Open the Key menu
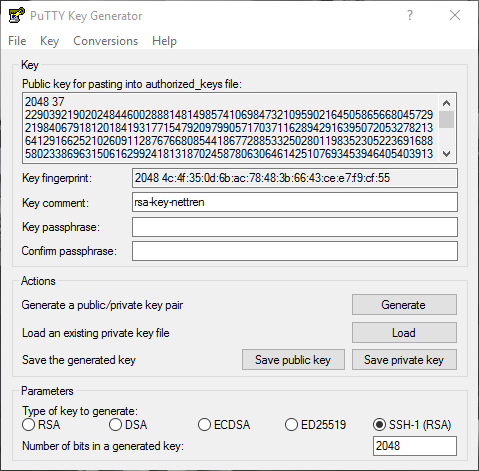The image size is (479, 471). click(49, 41)
